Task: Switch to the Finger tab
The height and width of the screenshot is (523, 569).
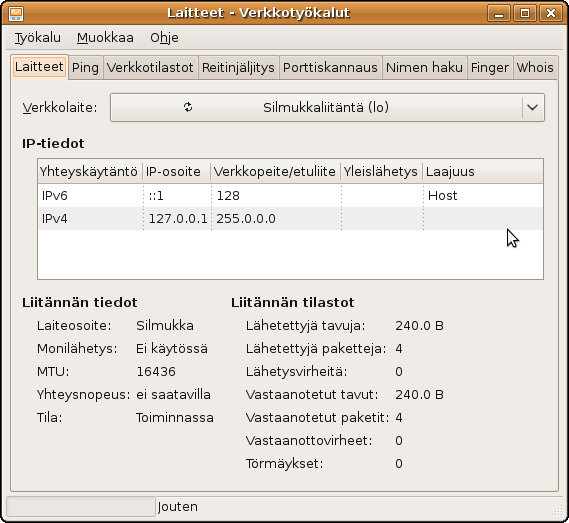Action: point(490,68)
